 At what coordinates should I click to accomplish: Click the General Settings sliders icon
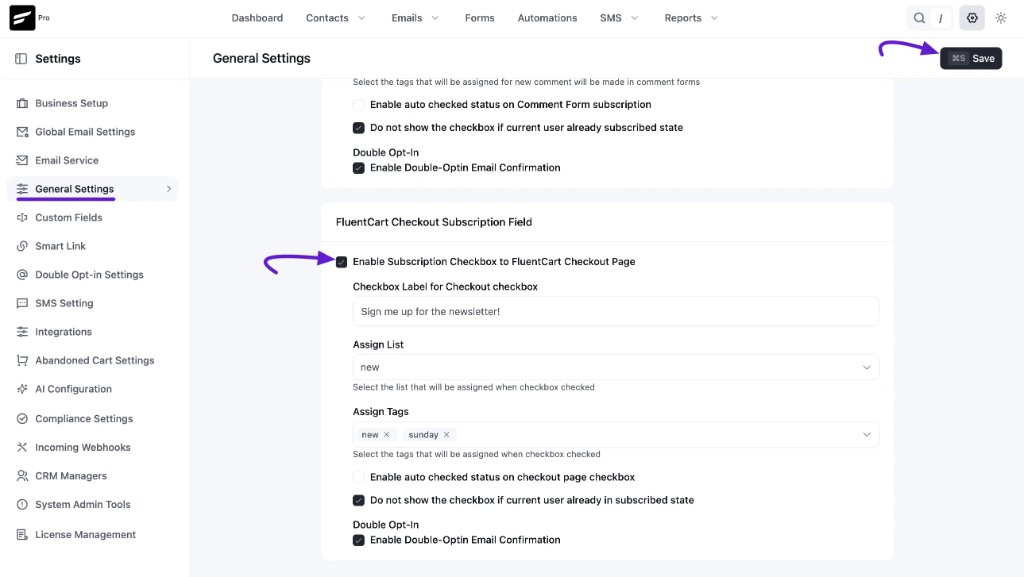[x=22, y=189]
